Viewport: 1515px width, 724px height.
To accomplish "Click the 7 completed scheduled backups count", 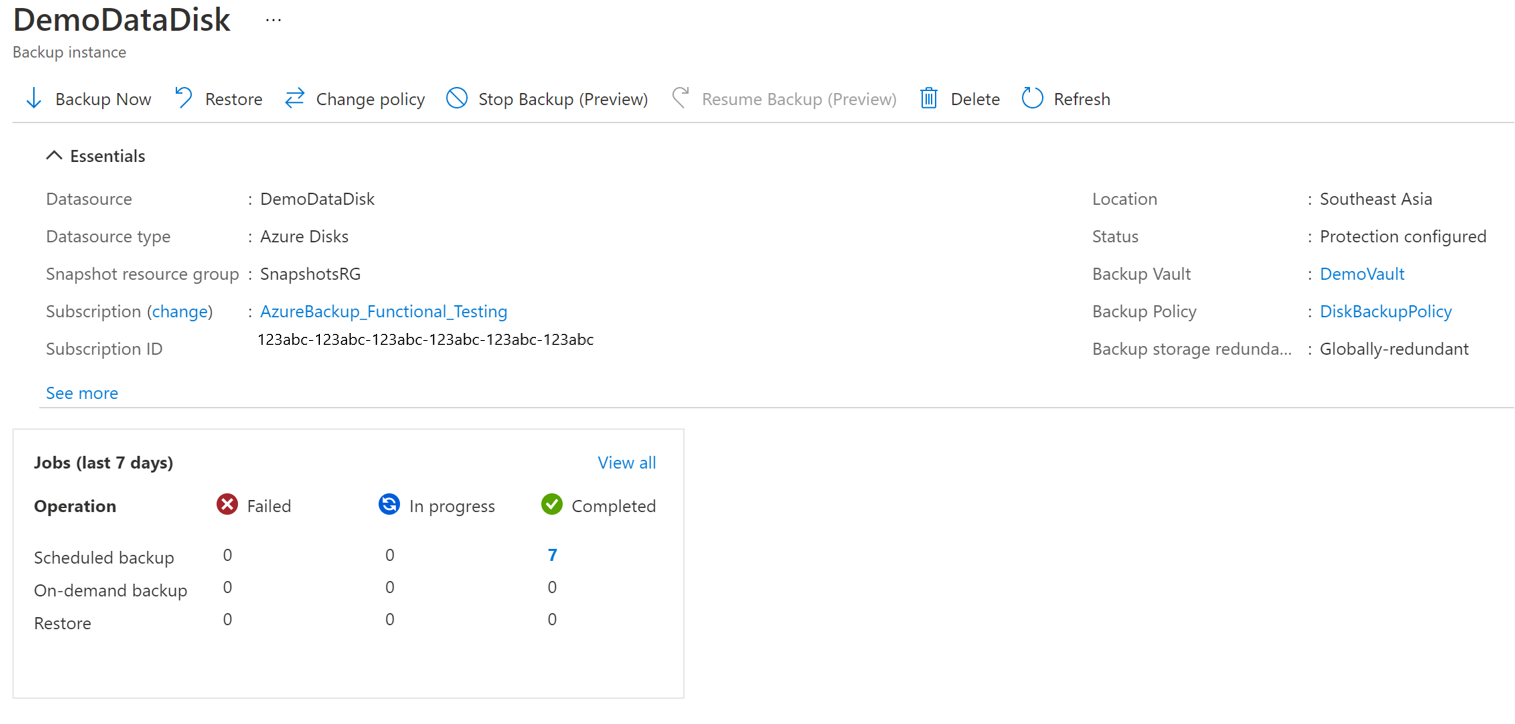I will pos(551,555).
